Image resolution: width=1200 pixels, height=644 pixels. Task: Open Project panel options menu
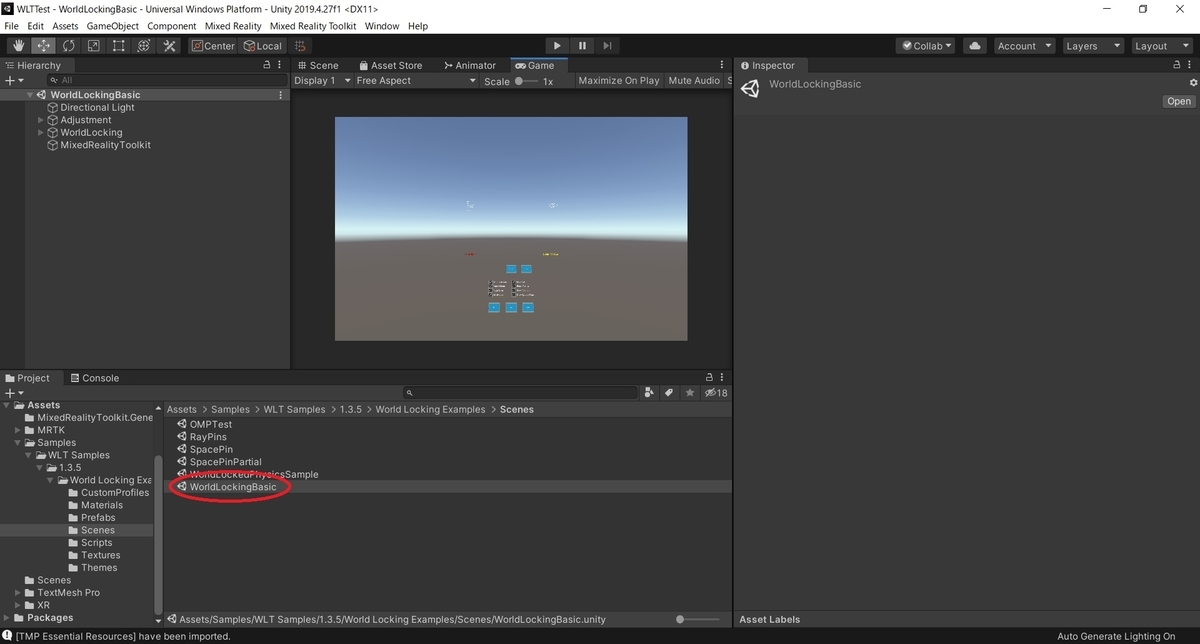(724, 378)
